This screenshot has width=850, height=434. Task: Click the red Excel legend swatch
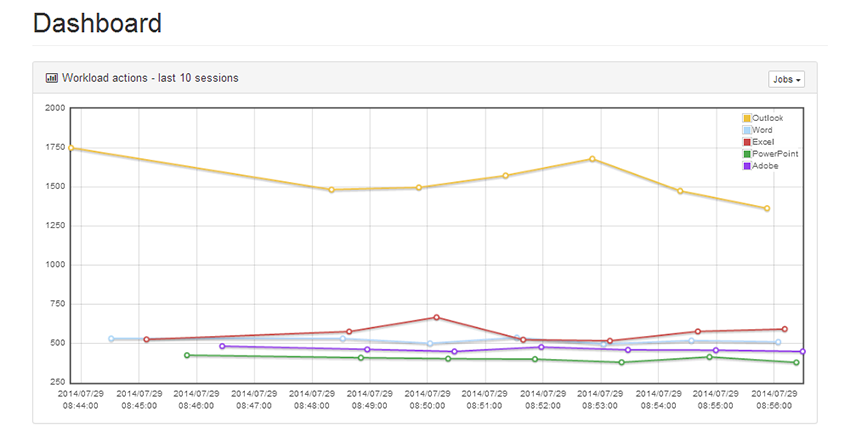(747, 142)
